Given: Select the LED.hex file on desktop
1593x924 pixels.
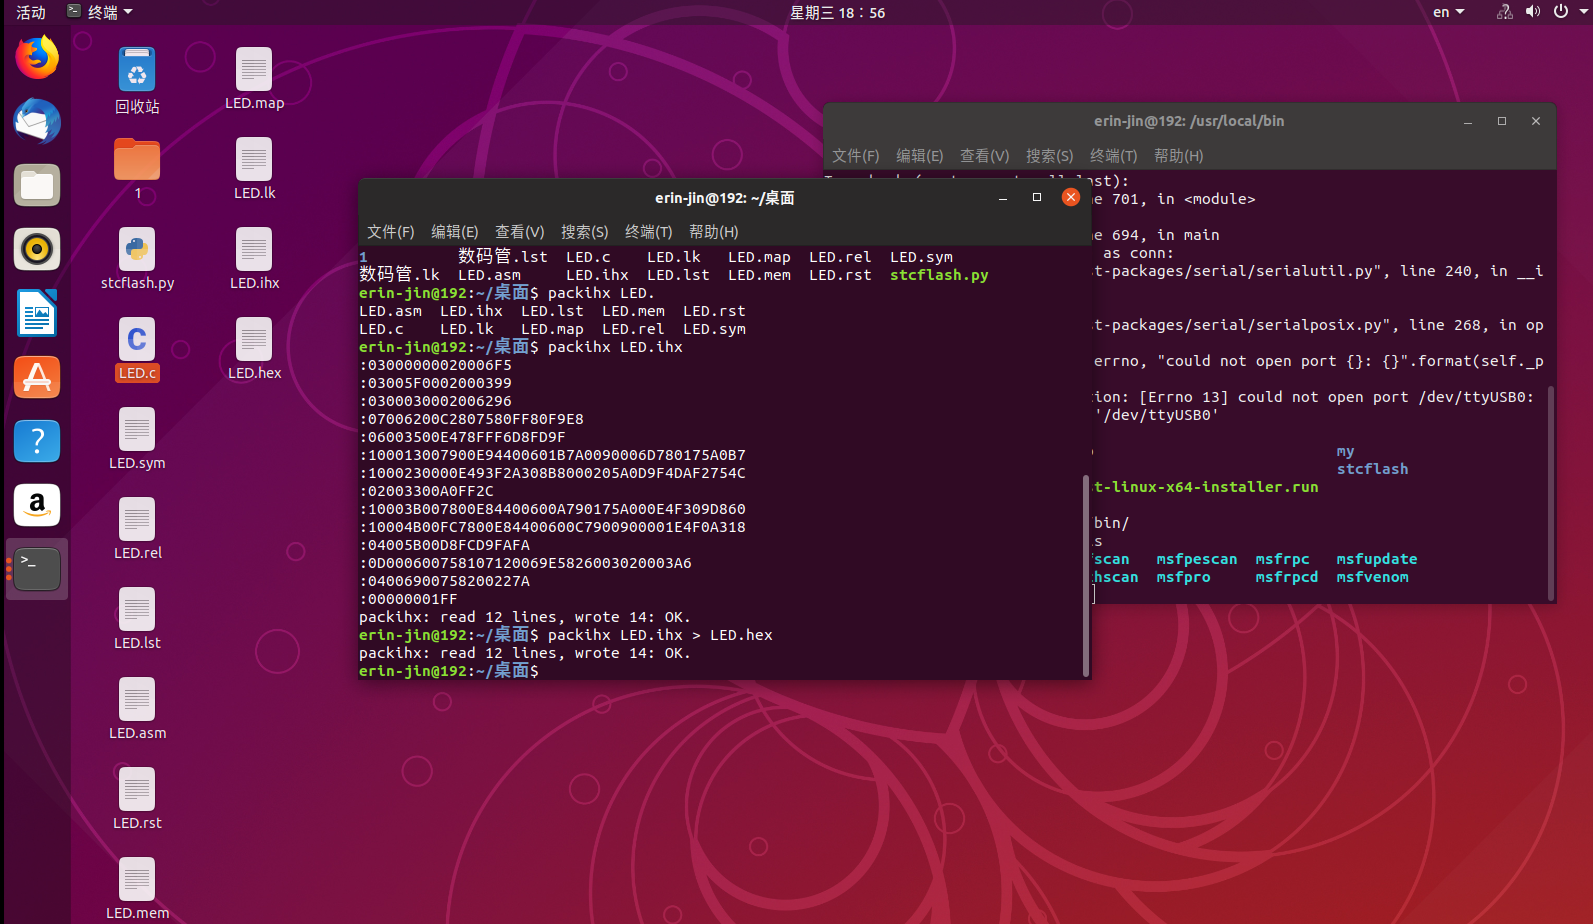Looking at the screenshot, I should [254, 349].
